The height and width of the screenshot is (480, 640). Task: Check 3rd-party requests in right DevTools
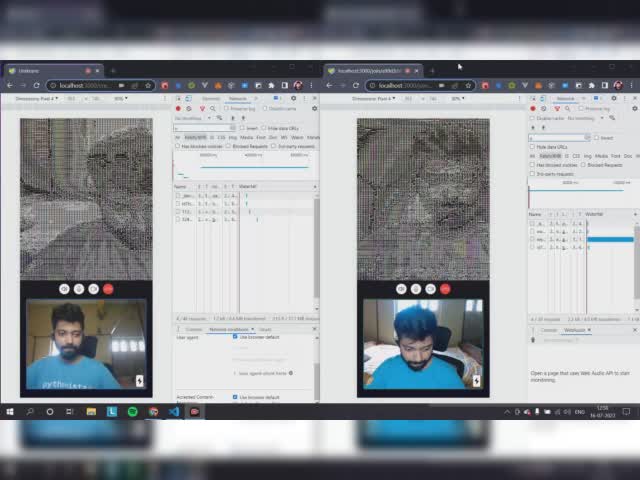pos(532,174)
